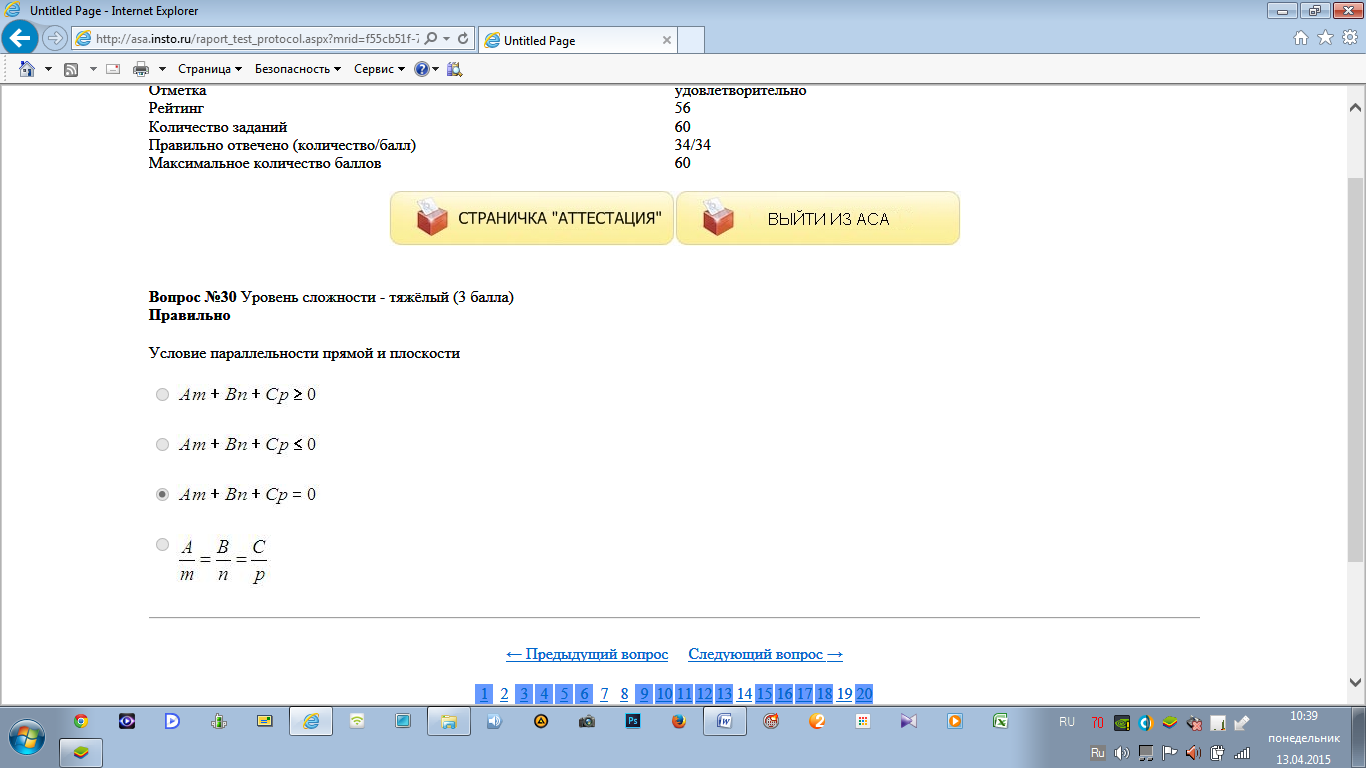The height and width of the screenshot is (768, 1366).
Task: Click the address bar URL field
Action: pos(256,39)
